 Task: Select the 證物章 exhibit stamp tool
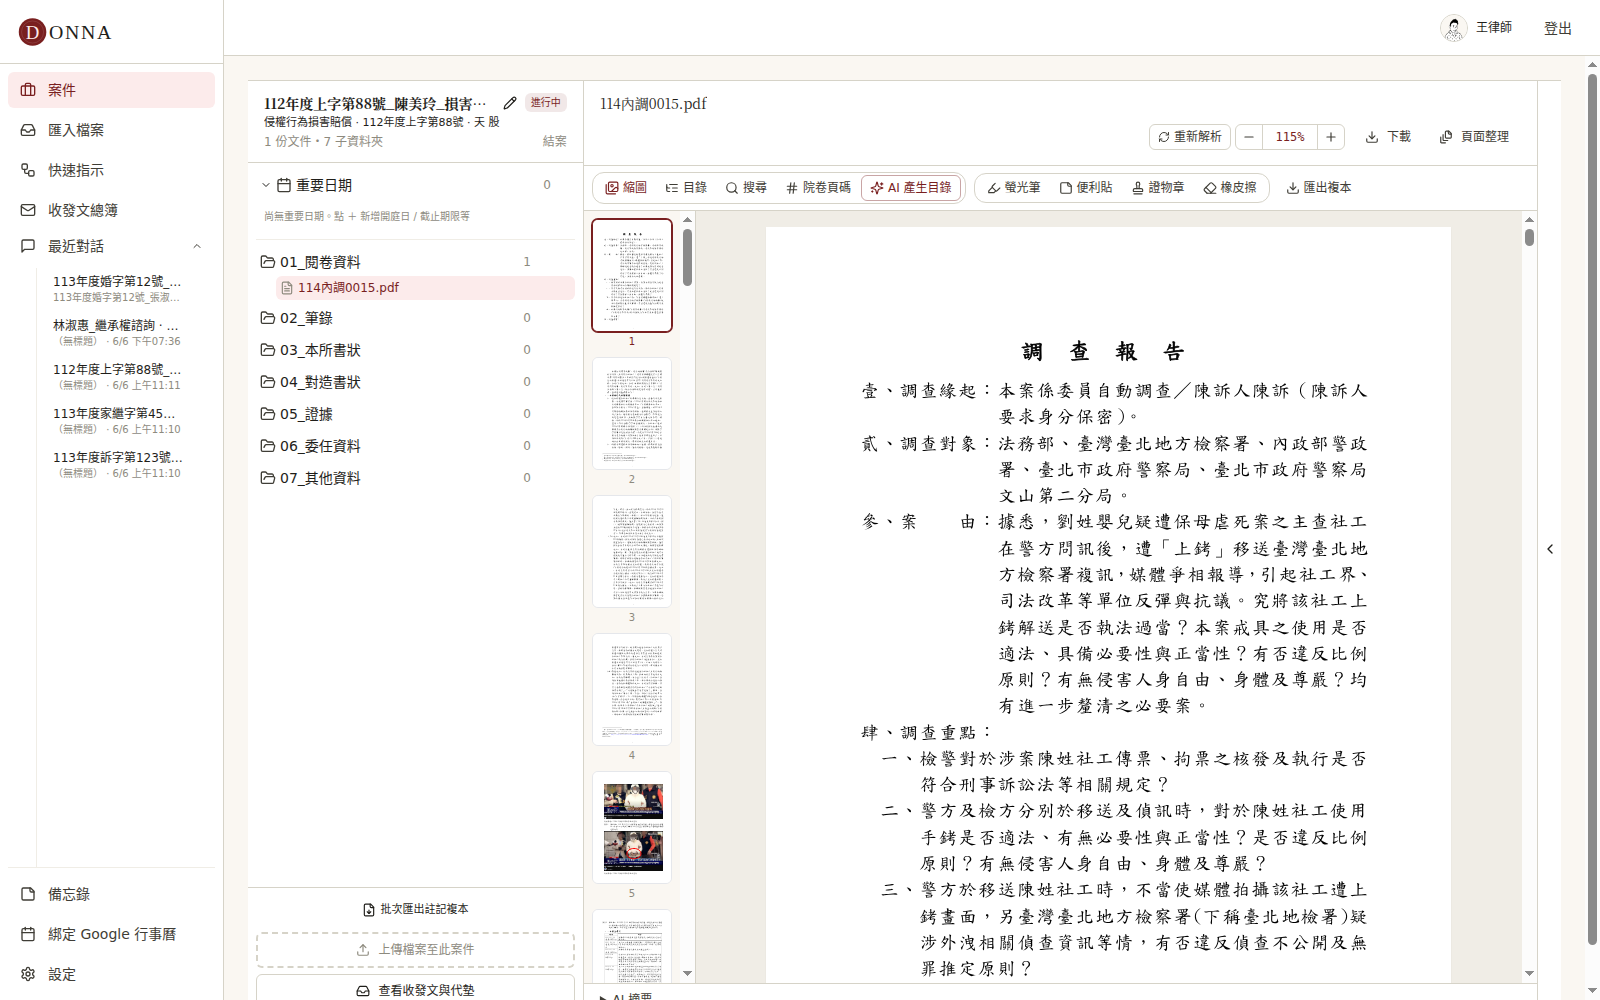click(x=1158, y=188)
